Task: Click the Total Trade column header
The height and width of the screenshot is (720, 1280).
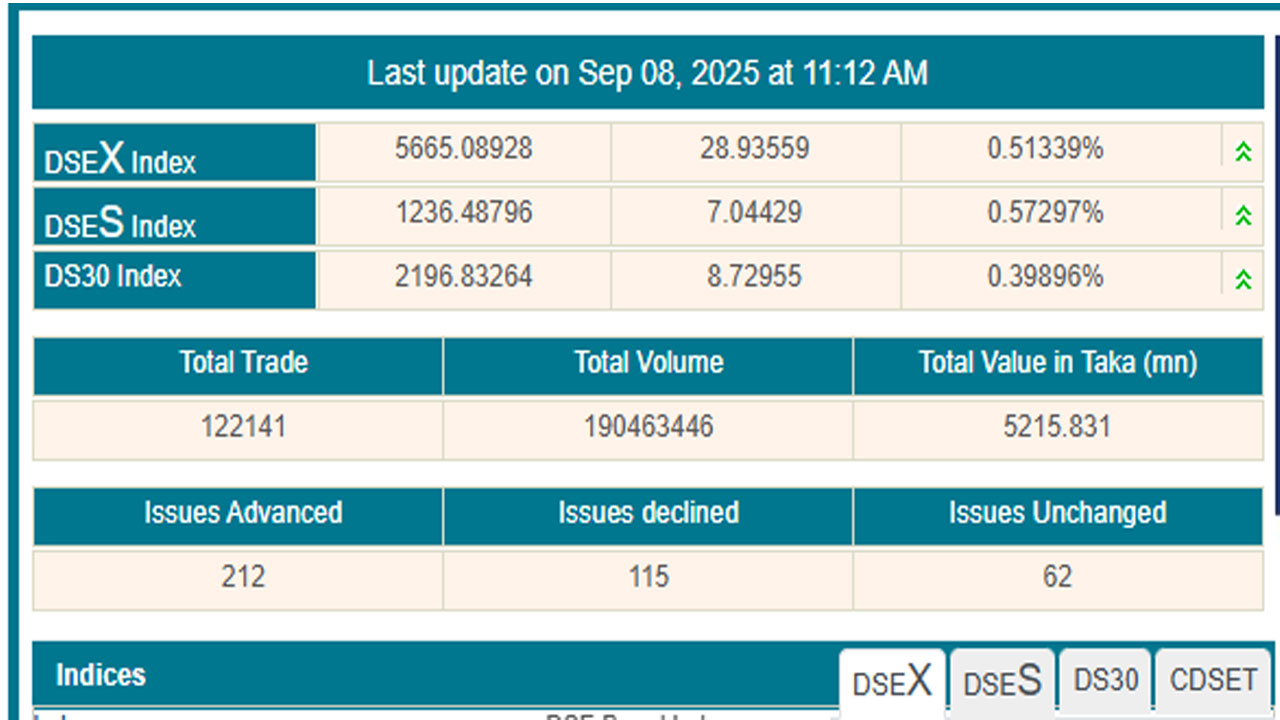Action: pyautogui.click(x=243, y=363)
